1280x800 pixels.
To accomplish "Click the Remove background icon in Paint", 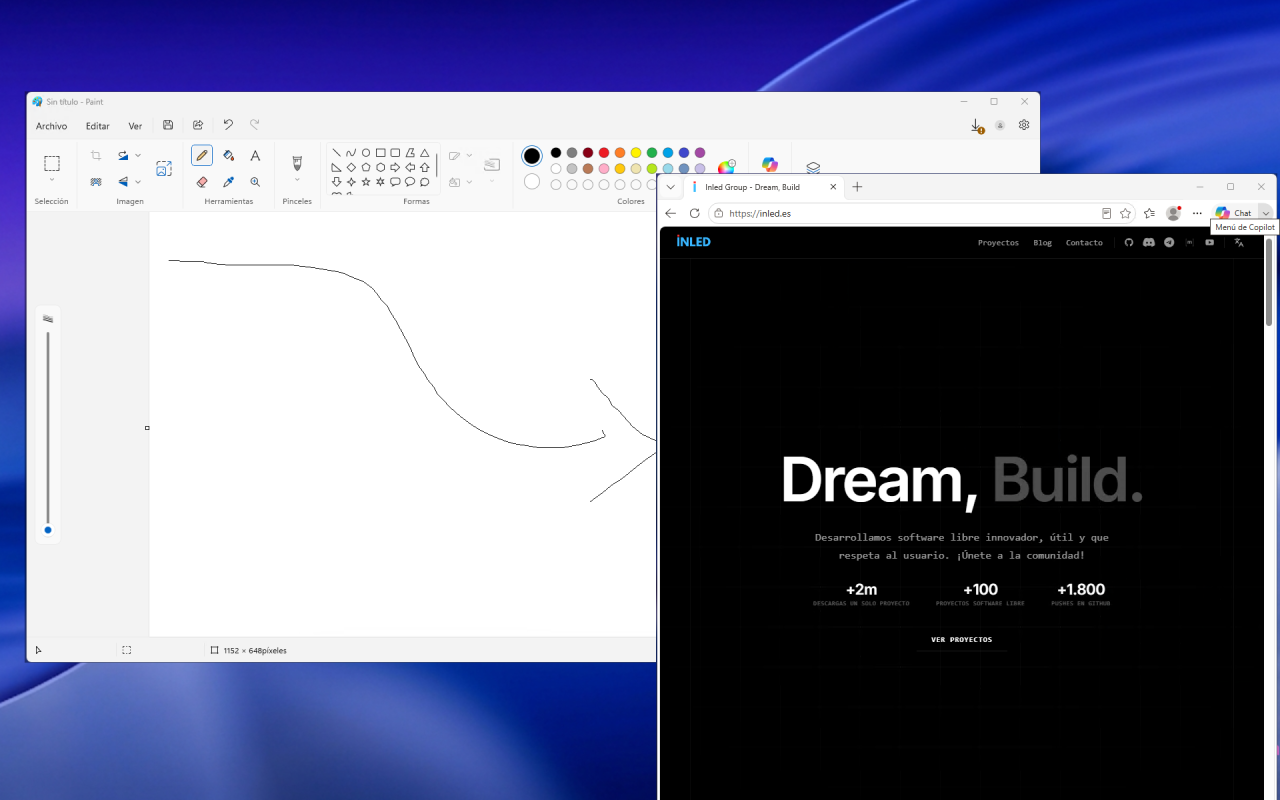I will click(96, 182).
